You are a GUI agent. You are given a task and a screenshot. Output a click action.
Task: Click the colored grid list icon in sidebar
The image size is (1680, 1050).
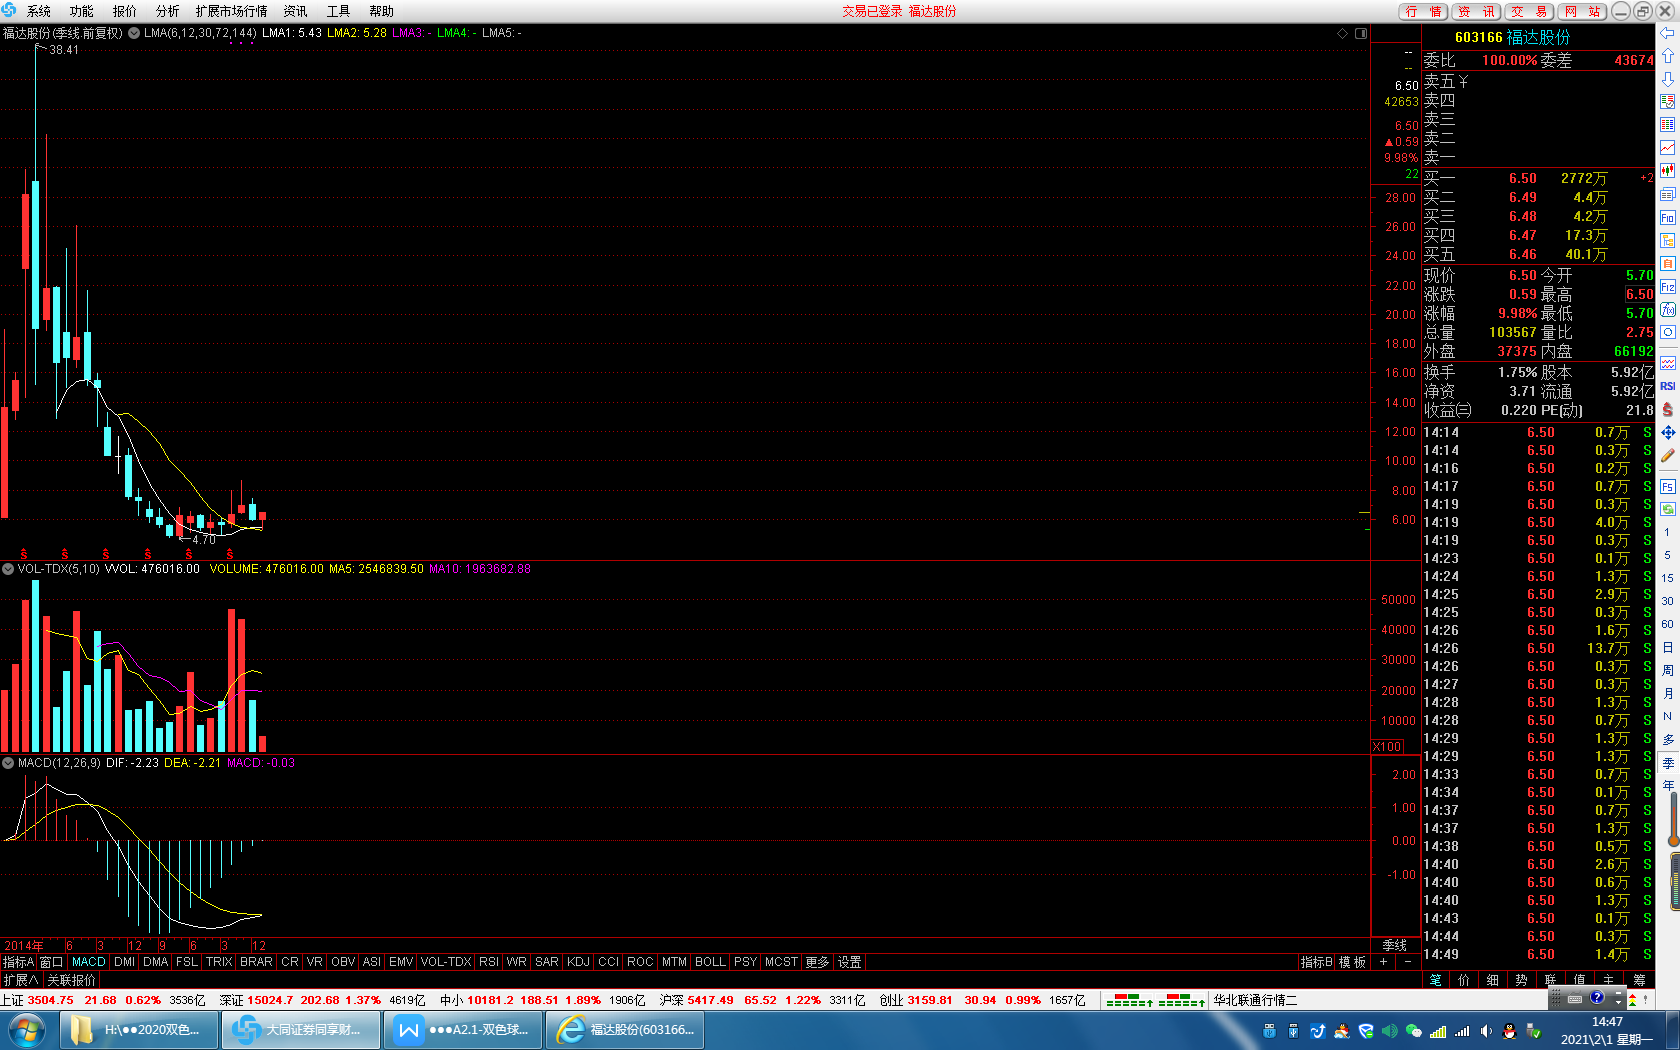pyautogui.click(x=1667, y=125)
